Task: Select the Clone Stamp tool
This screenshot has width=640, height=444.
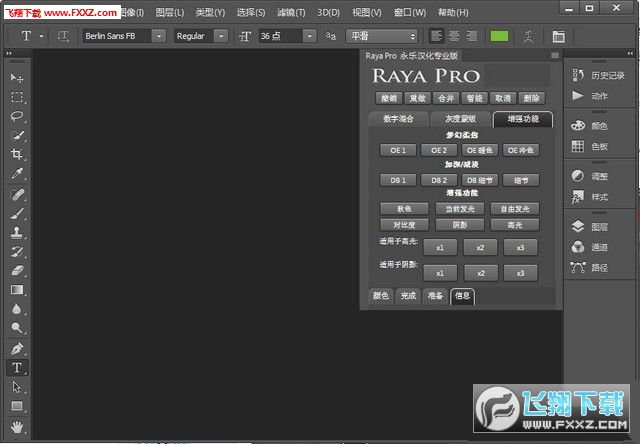Action: coord(17,232)
